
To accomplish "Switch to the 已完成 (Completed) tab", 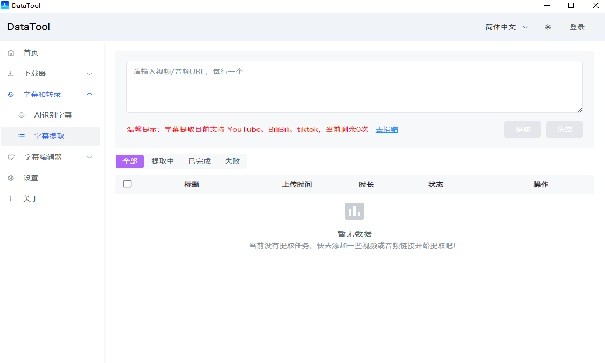I will pyautogui.click(x=199, y=161).
